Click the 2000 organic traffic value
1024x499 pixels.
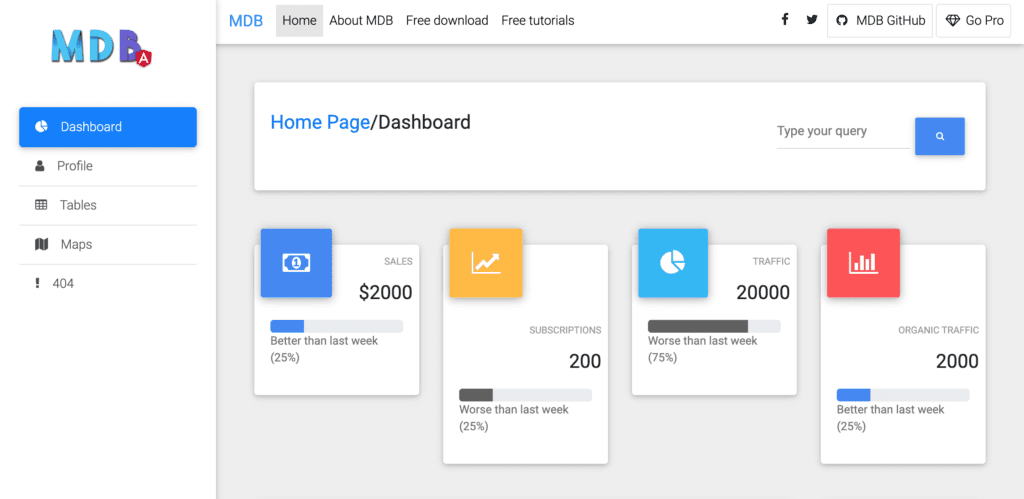point(957,361)
